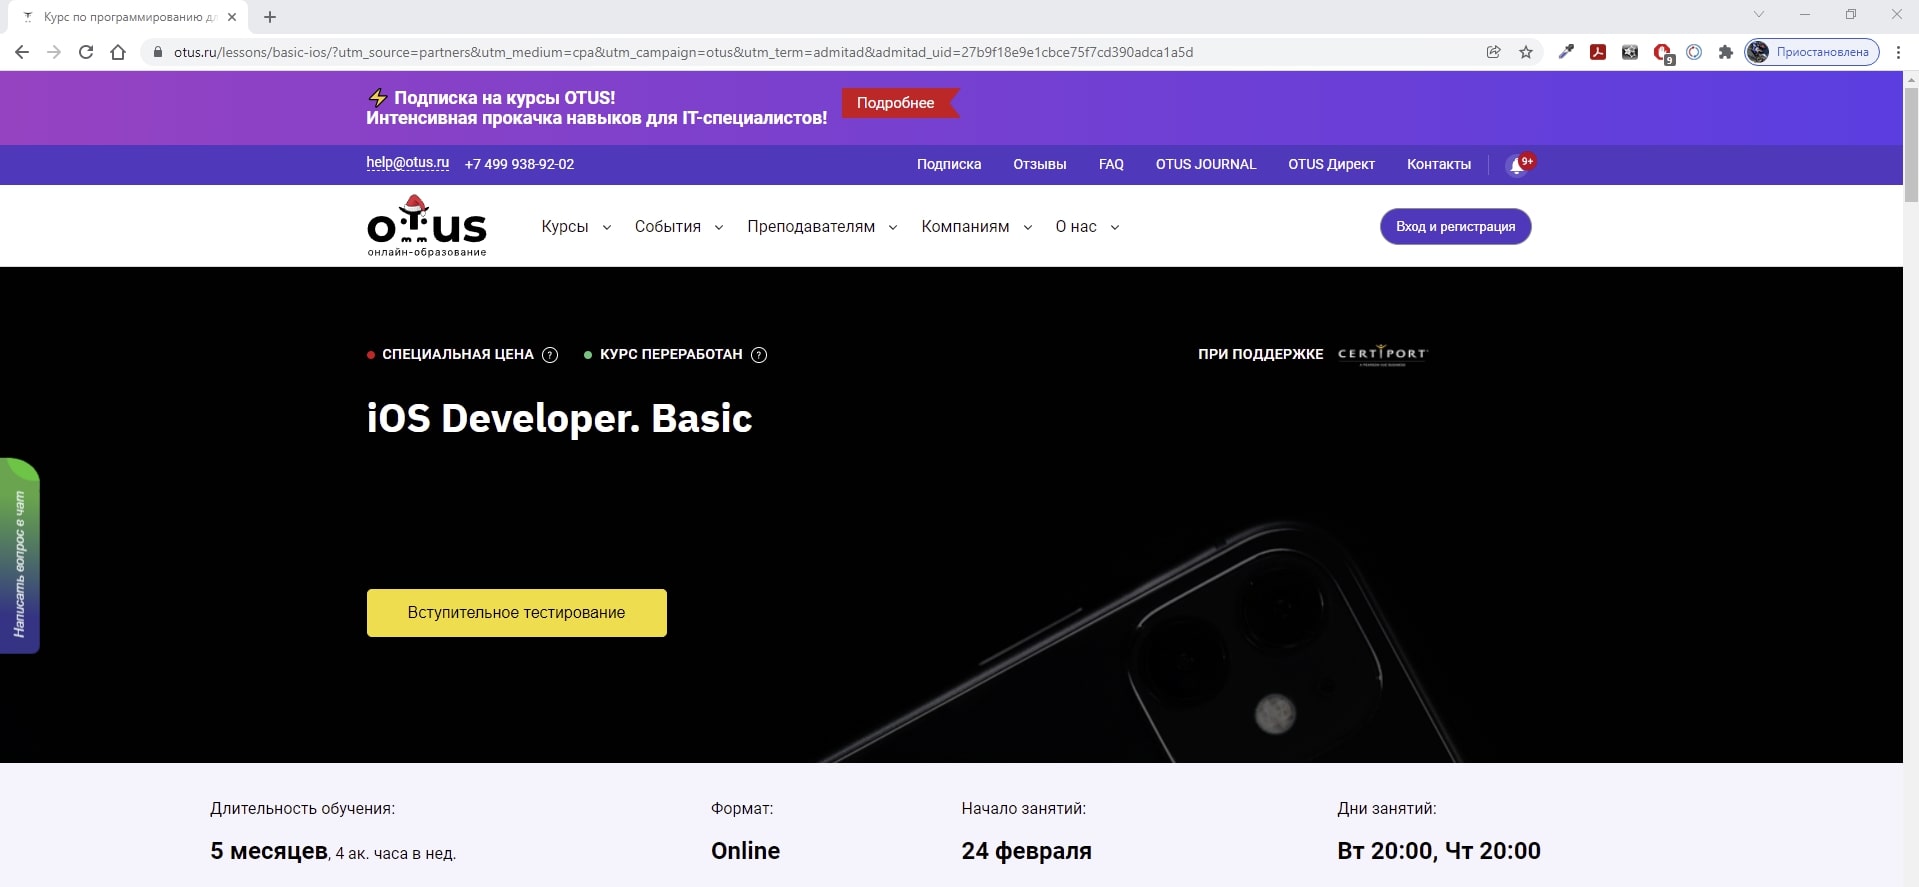Open a new browser tab

click(x=270, y=17)
